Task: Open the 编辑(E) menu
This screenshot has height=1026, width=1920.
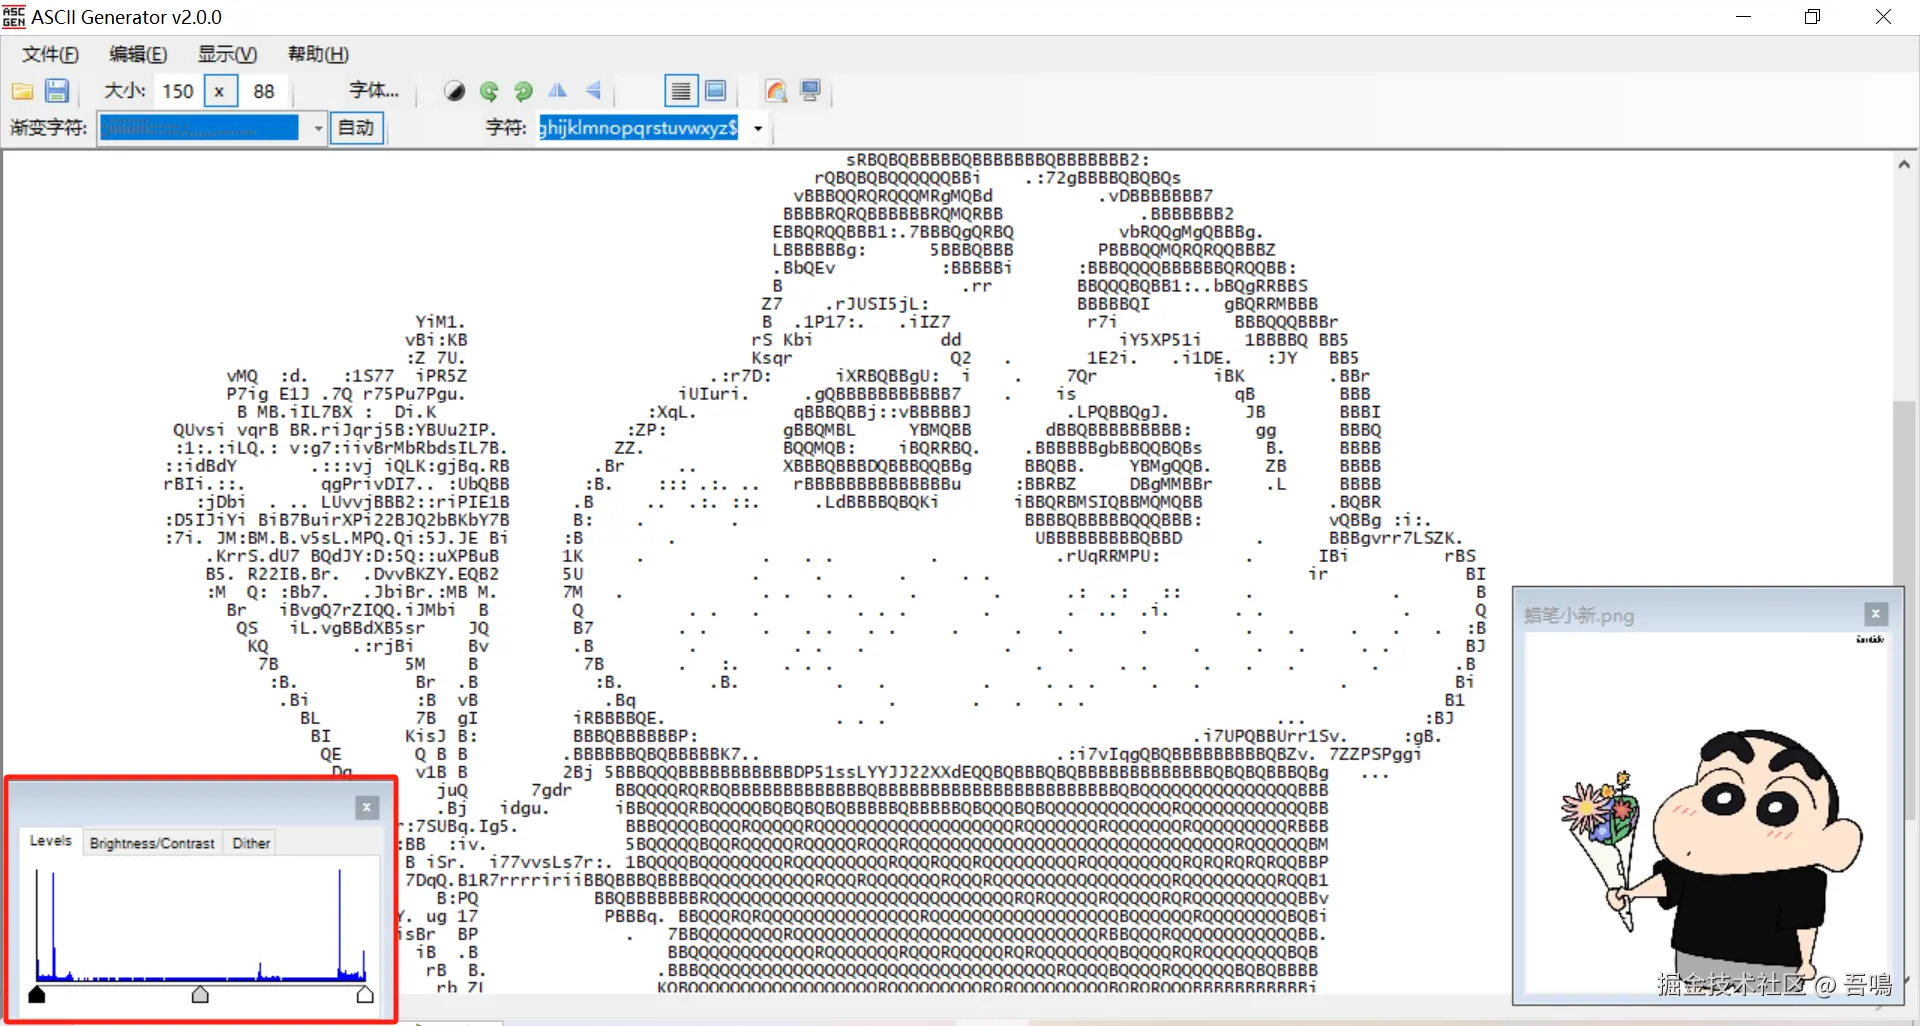Action: tap(138, 54)
